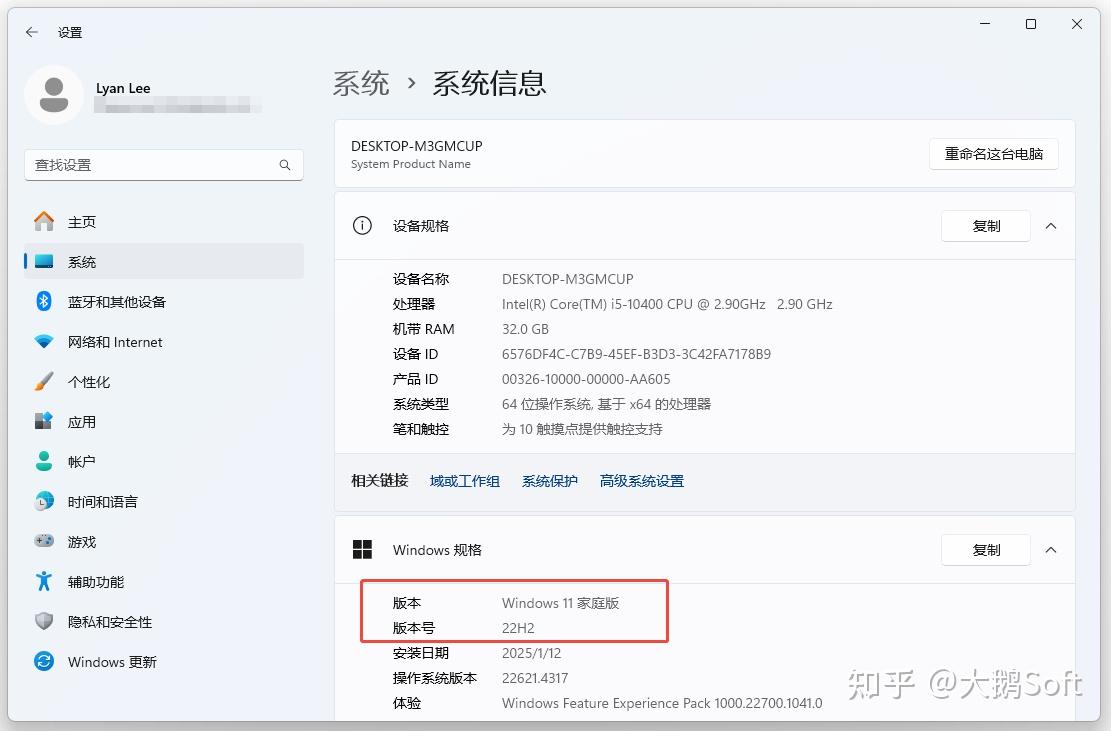Select 帐户 in the sidebar
1111x731 pixels.
[164, 461]
